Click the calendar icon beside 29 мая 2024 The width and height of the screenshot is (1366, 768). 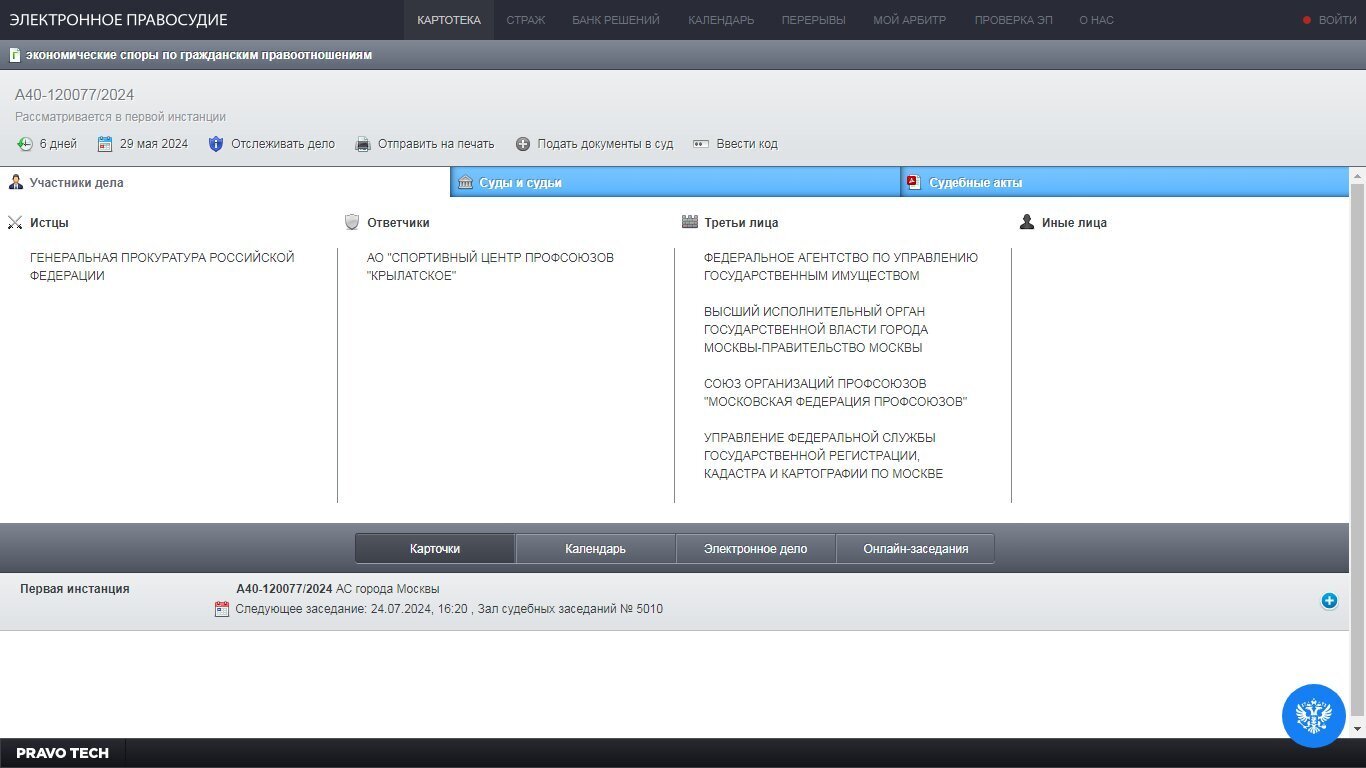105,144
